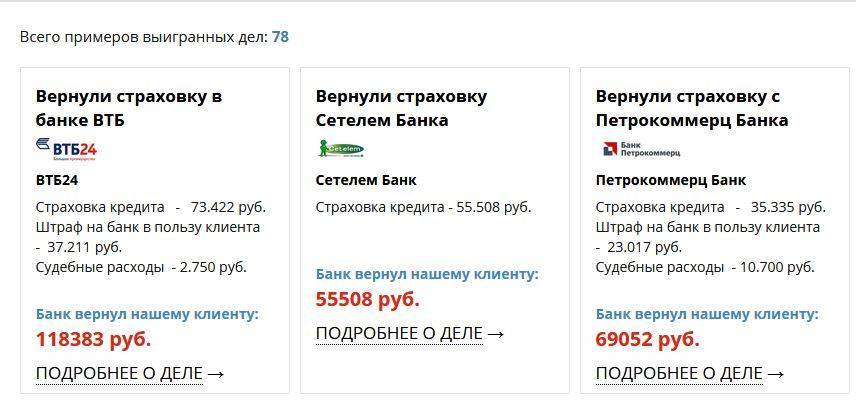Click bold "Сетелем Банк" name below the logo
This screenshot has width=856, height=404.
point(366,180)
